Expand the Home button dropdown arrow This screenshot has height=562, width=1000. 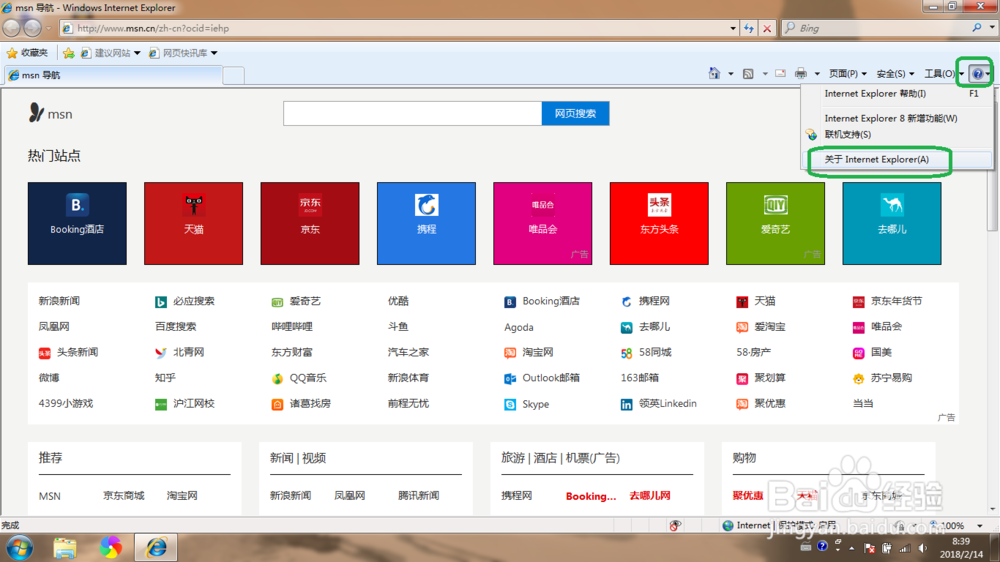click(x=730, y=74)
